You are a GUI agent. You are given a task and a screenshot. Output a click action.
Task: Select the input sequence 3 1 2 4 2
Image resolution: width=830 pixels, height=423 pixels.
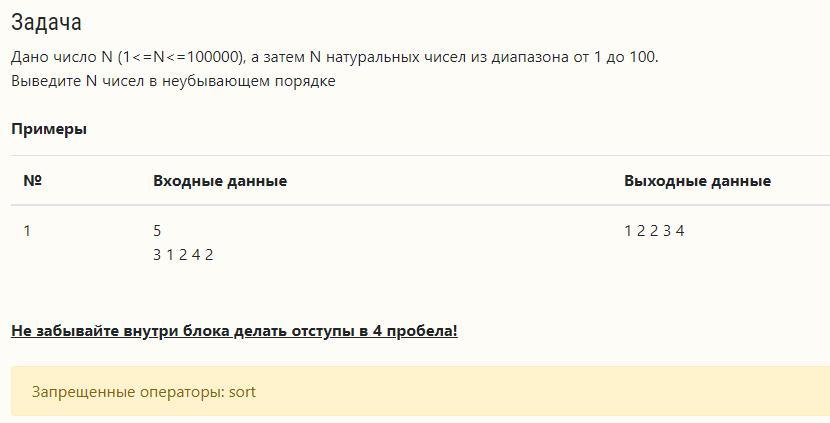point(183,255)
